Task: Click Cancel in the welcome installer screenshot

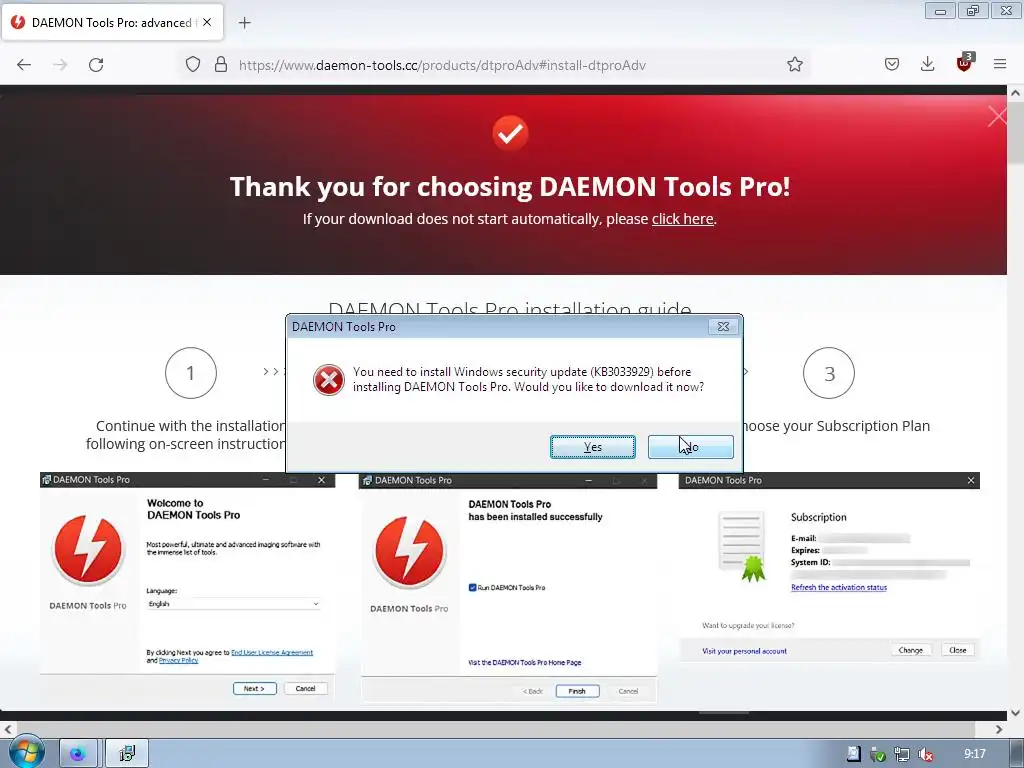Action: click(x=306, y=688)
